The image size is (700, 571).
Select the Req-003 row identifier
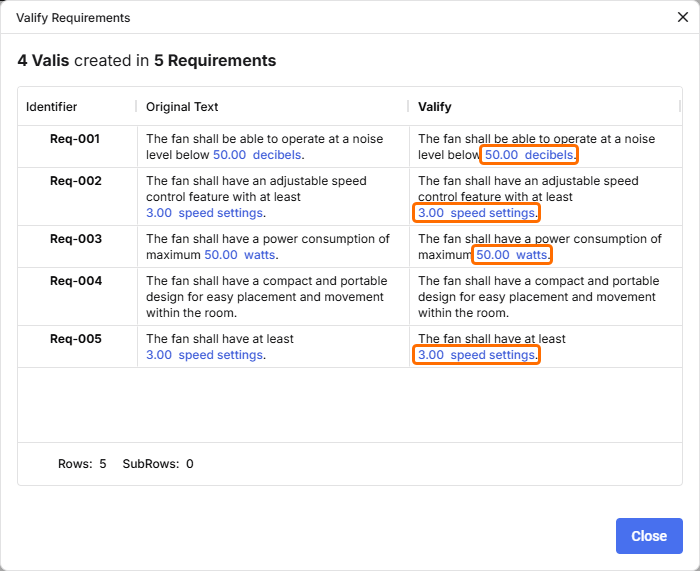point(76,239)
